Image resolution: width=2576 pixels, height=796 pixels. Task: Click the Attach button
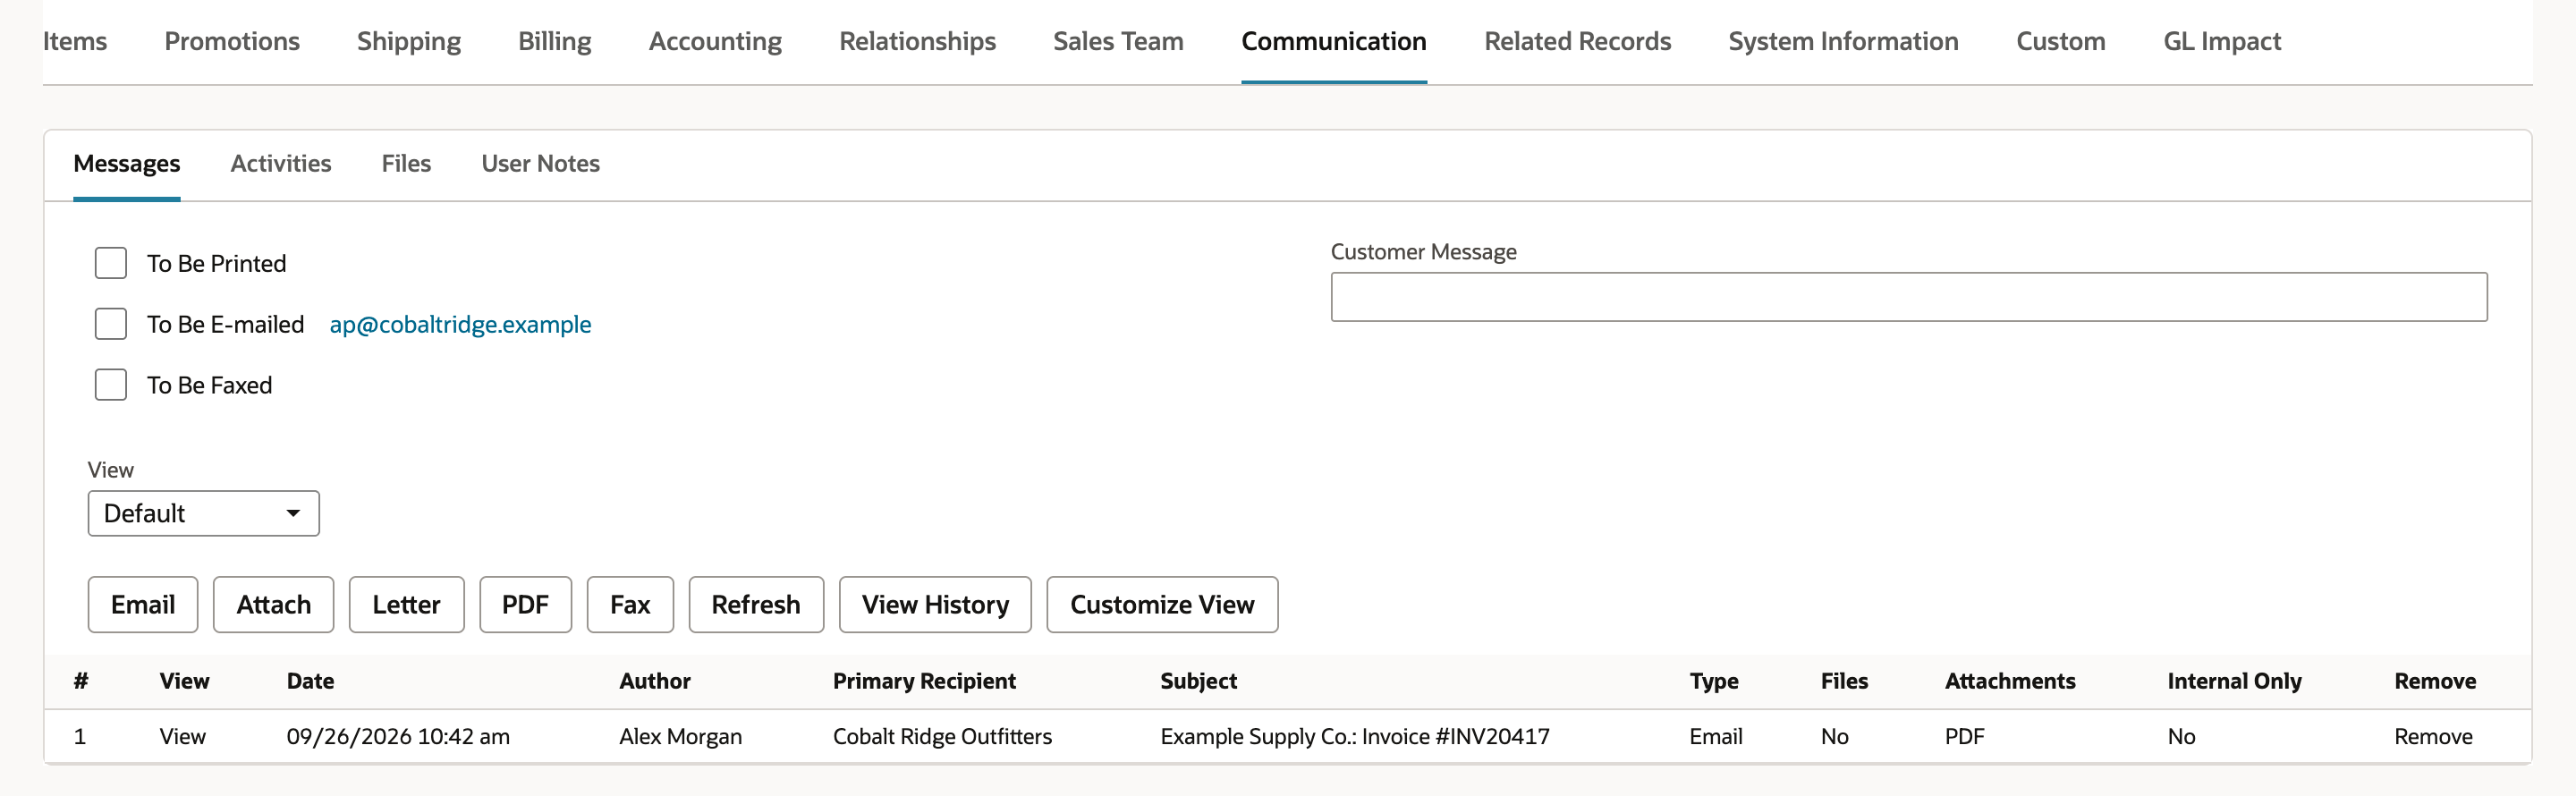pos(274,604)
